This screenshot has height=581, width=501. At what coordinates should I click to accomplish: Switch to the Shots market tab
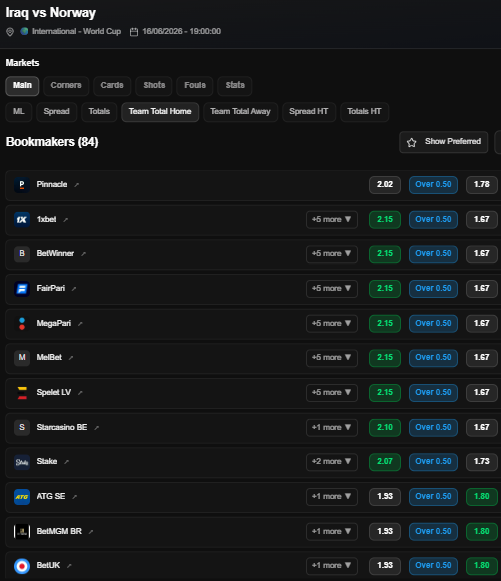point(154,86)
